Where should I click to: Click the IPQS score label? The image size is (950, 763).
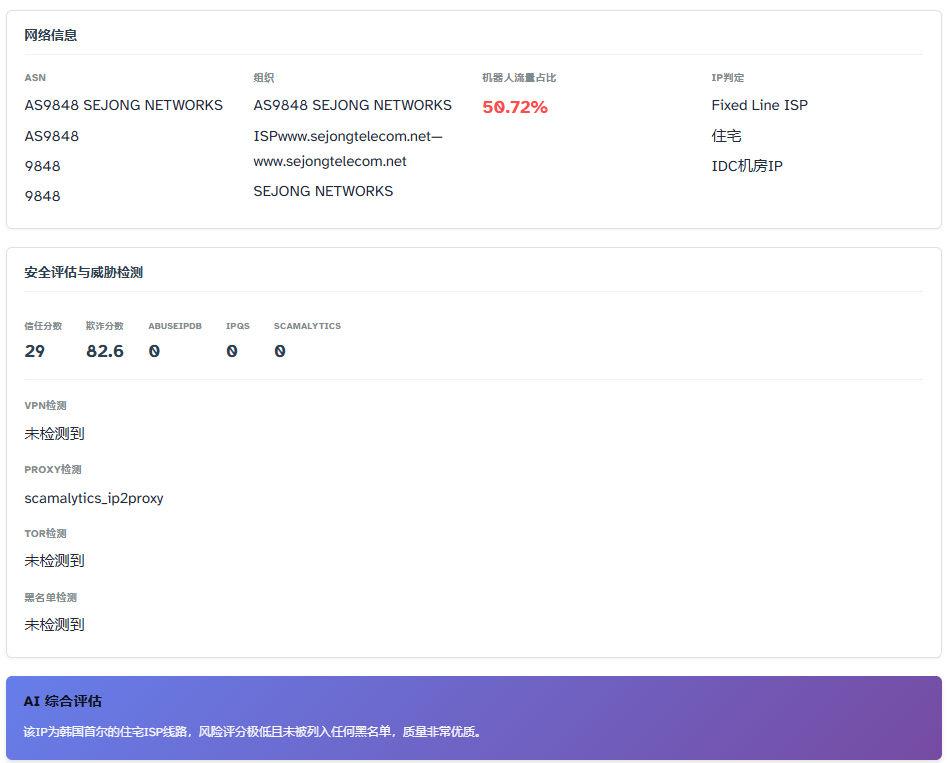[x=238, y=326]
